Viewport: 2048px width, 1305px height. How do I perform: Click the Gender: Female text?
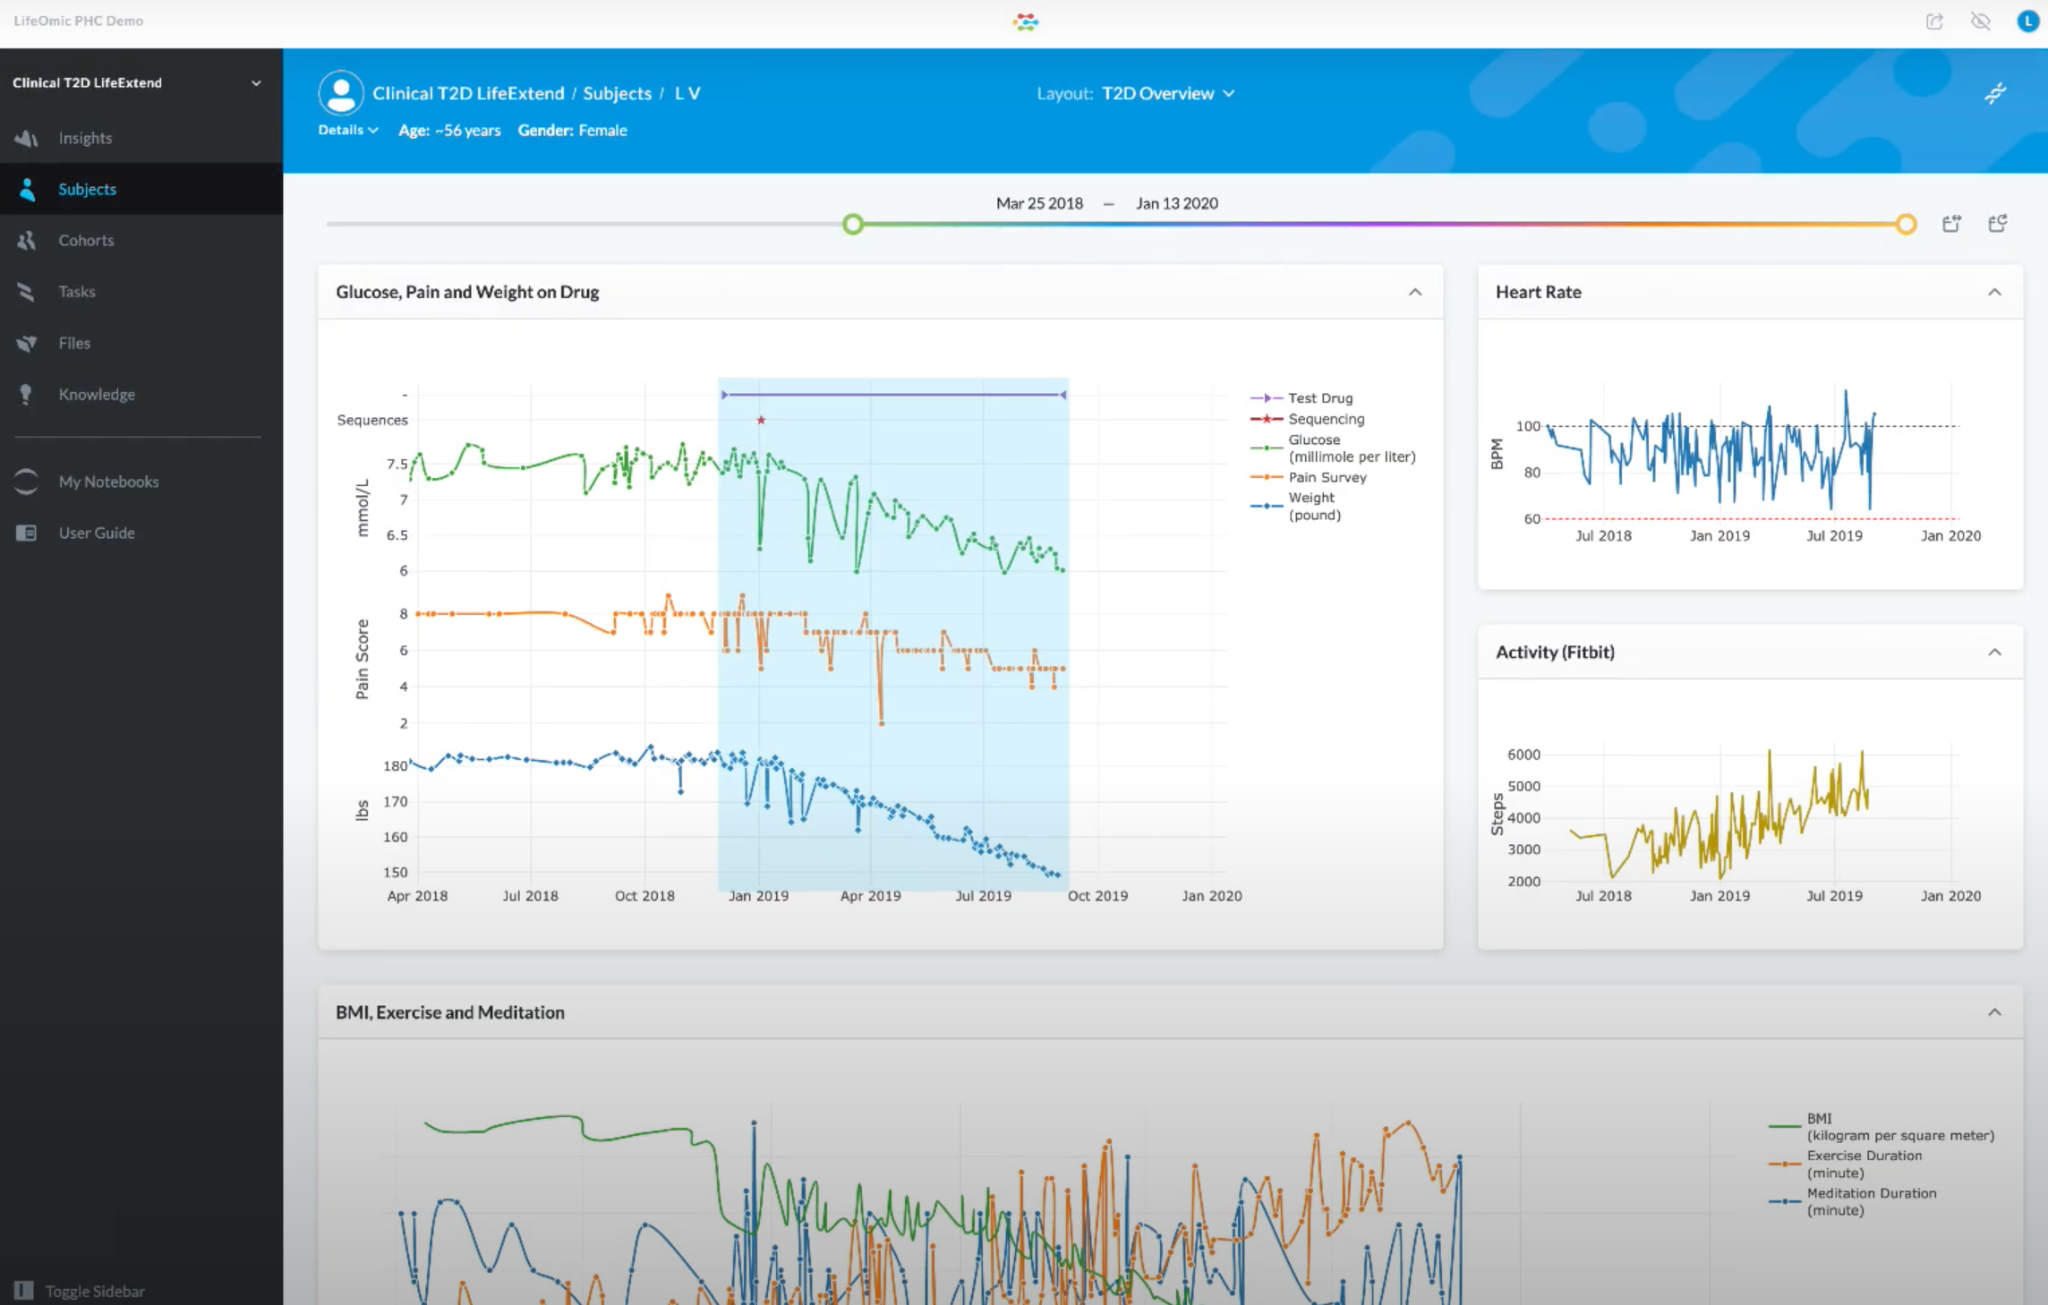(x=572, y=130)
